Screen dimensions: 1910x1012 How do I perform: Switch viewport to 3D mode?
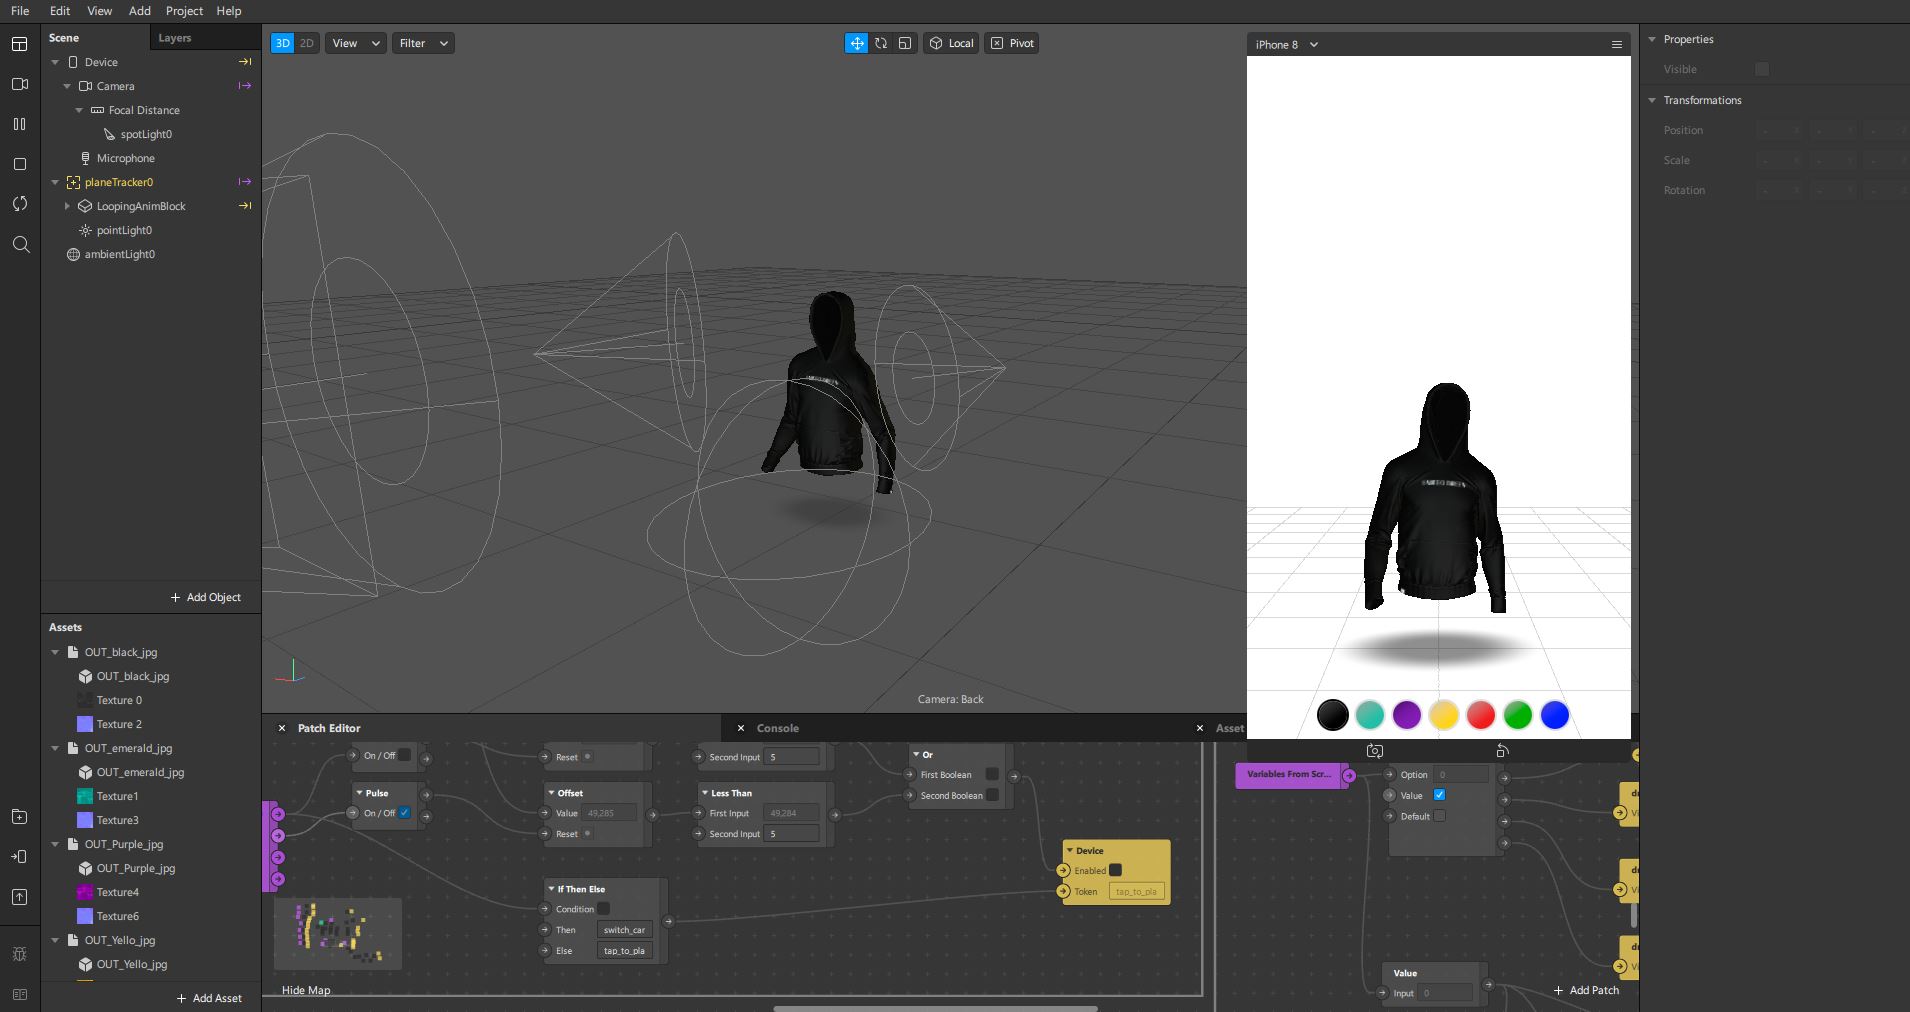click(x=283, y=43)
